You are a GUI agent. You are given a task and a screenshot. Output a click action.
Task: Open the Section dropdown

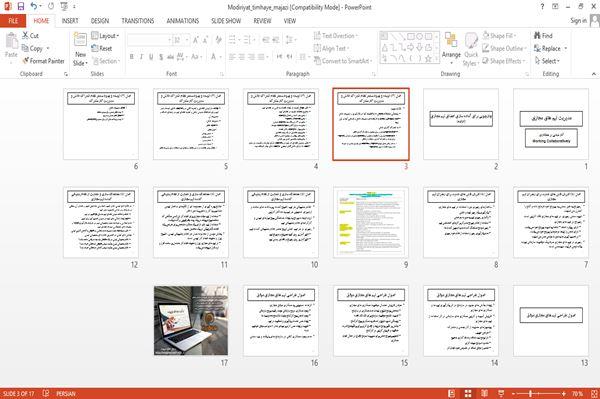point(106,61)
